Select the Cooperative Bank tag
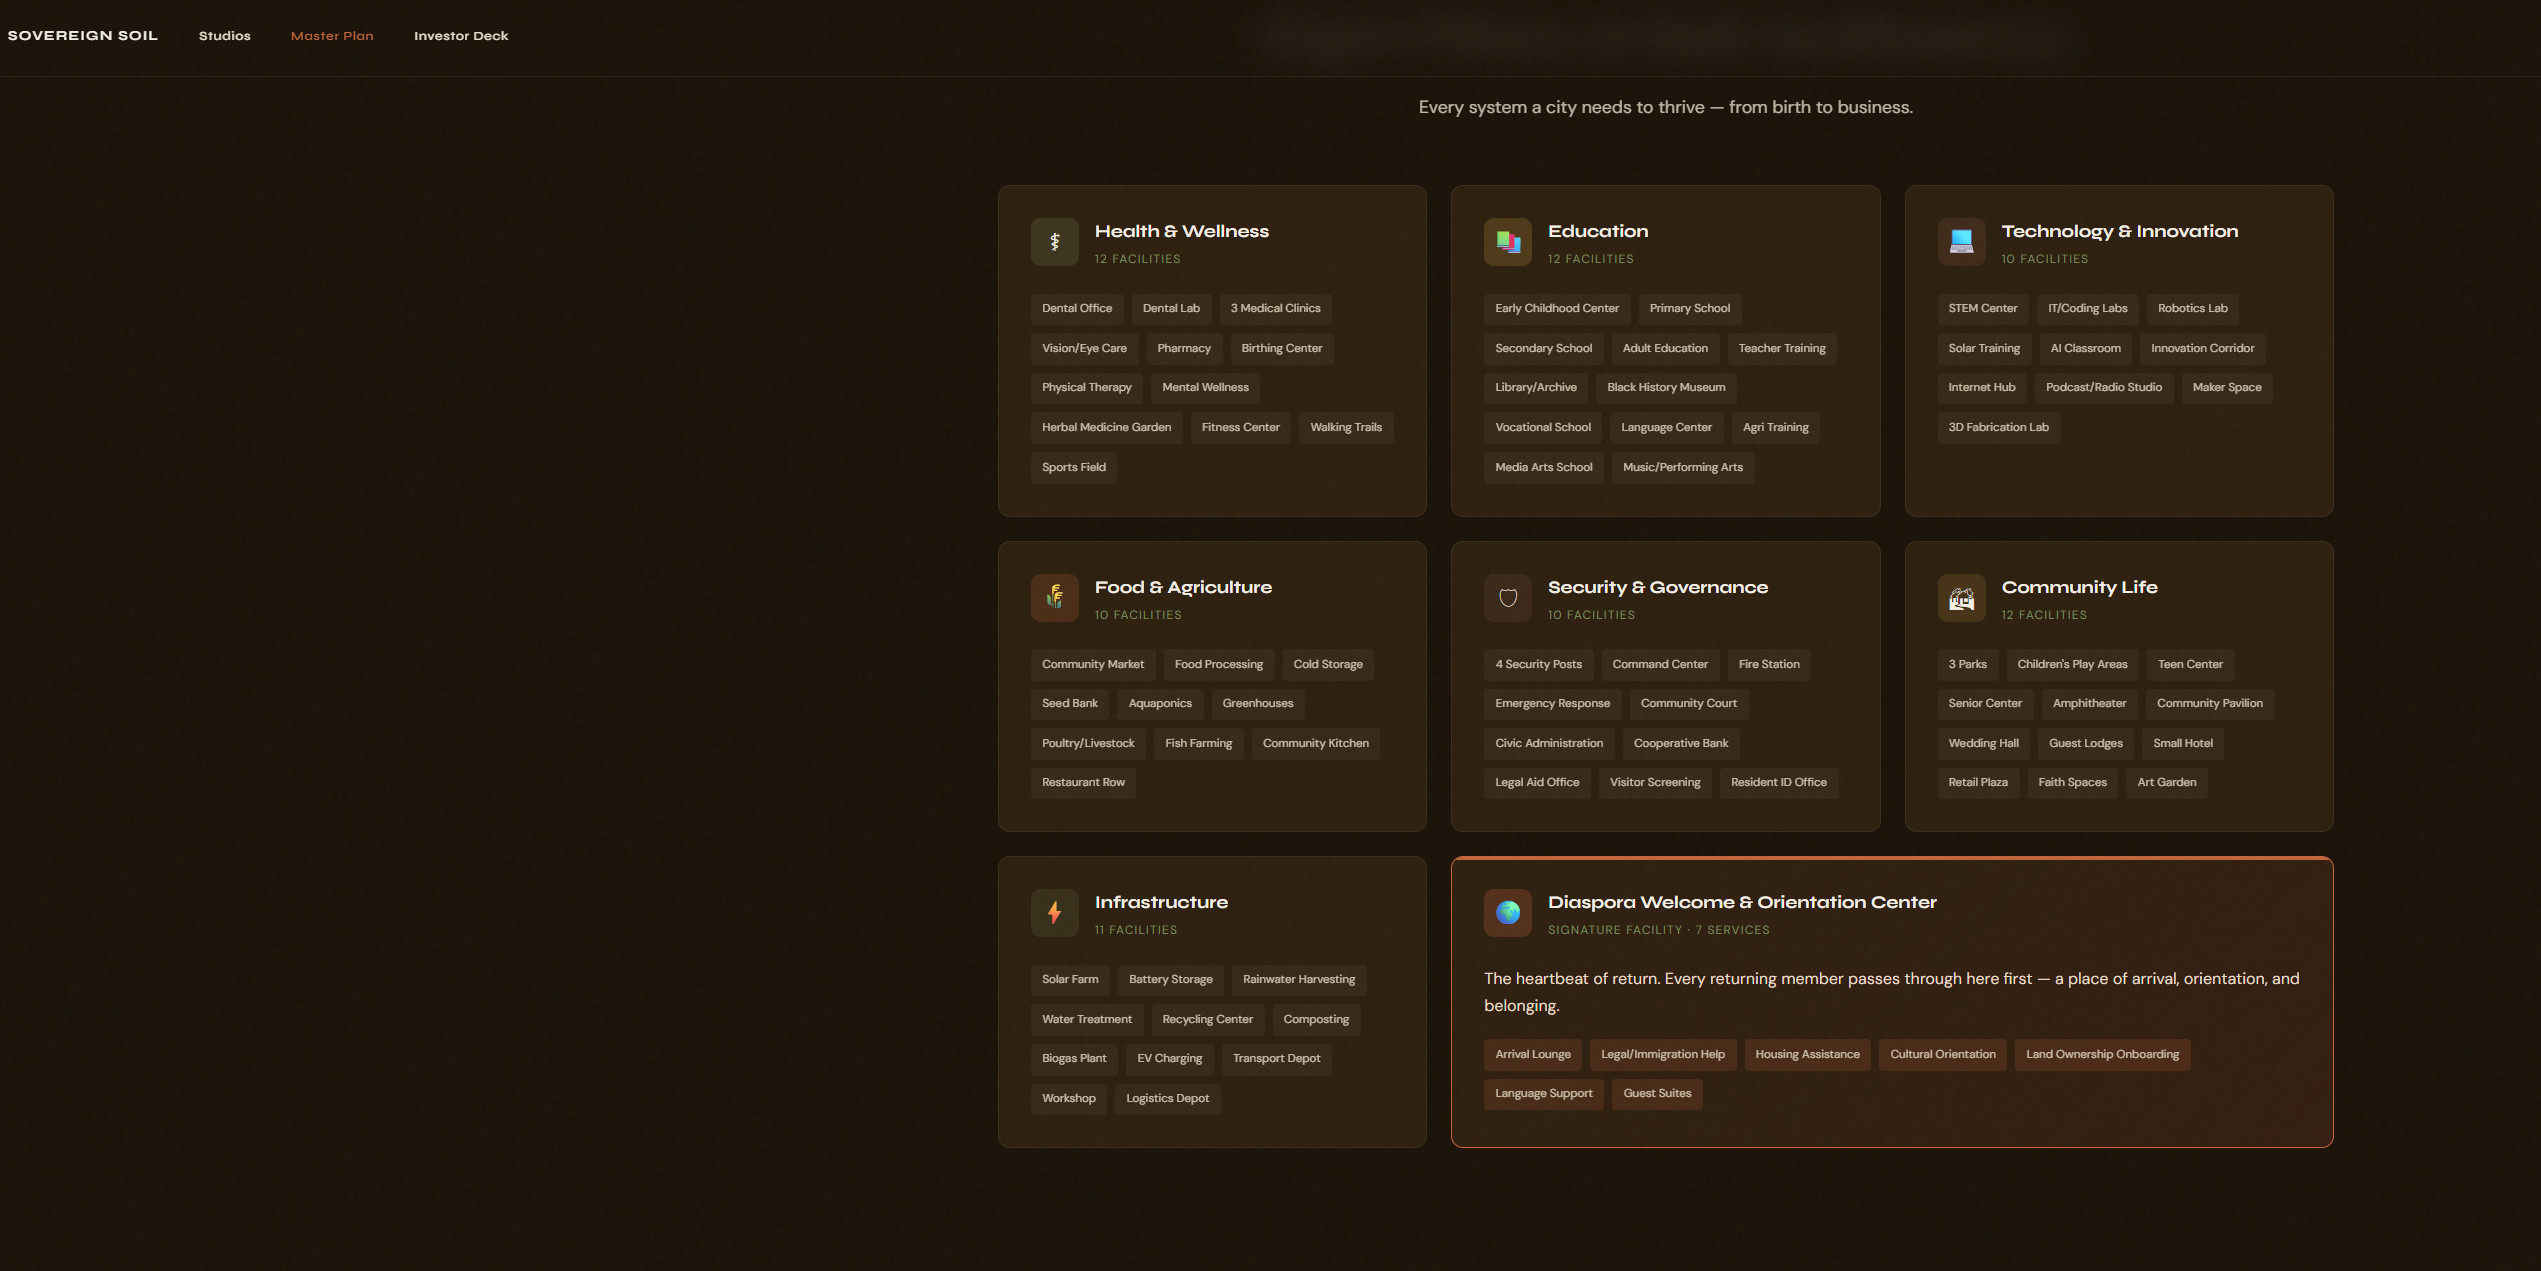Screen dimensions: 2541x1271 click(x=1680, y=744)
